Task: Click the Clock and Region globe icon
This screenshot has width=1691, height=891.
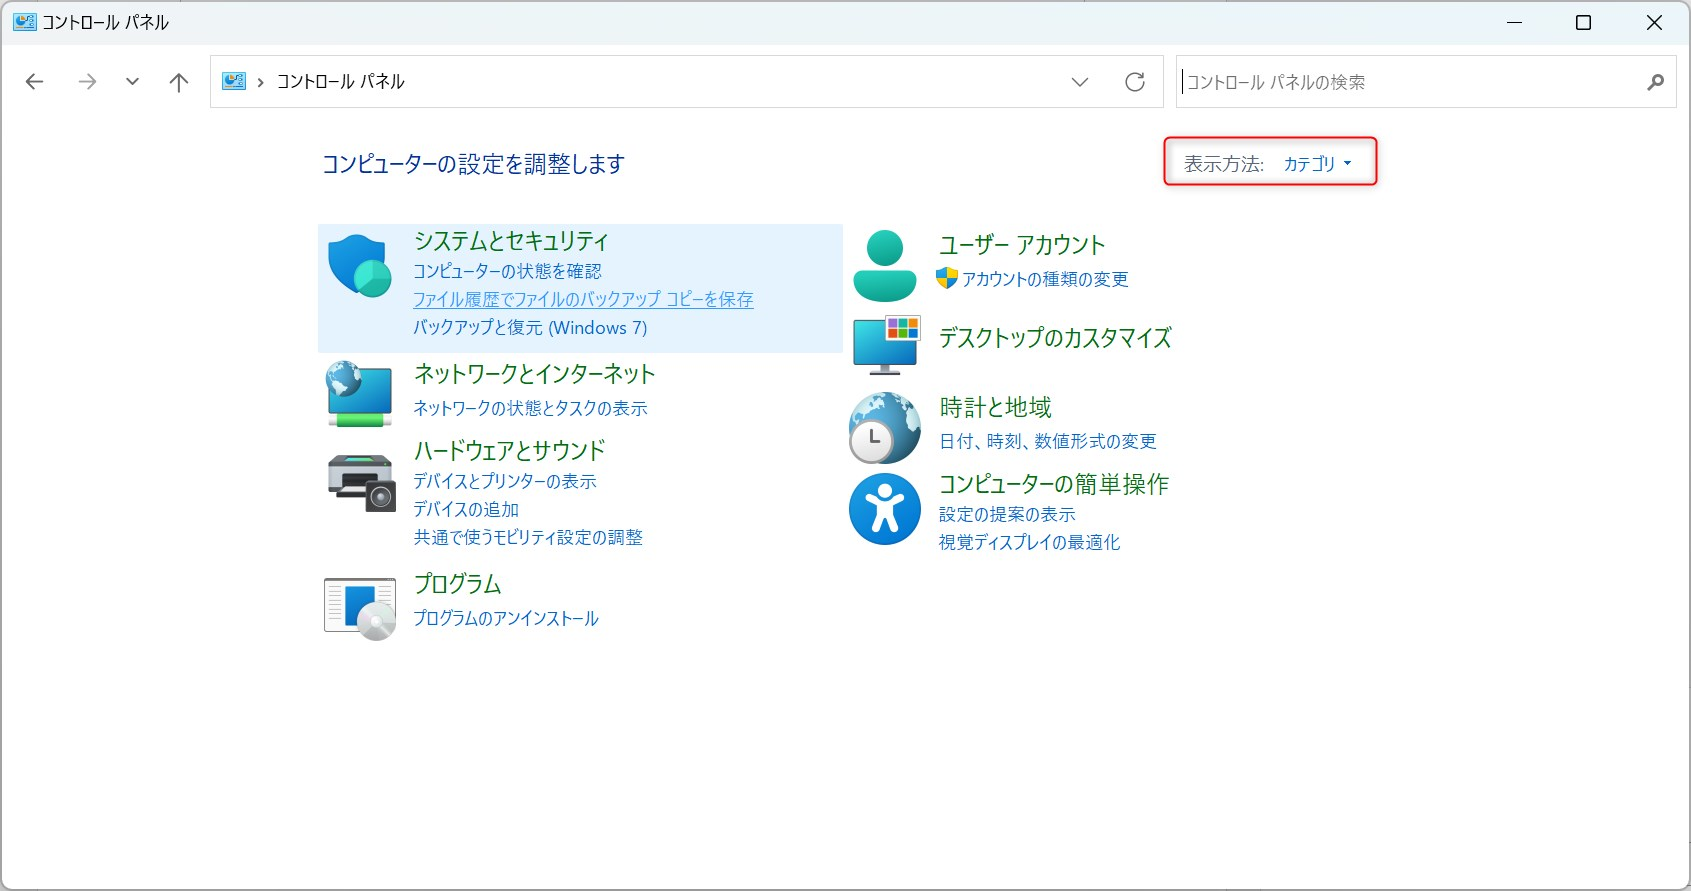Action: pyautogui.click(x=885, y=428)
